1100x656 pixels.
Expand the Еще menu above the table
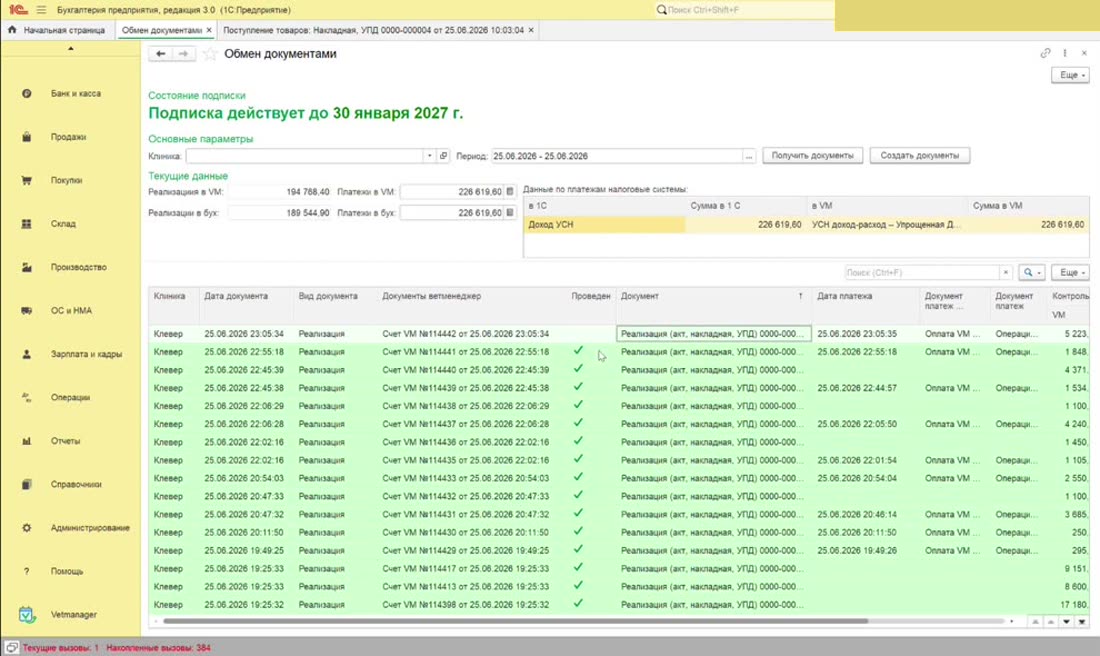click(x=1070, y=272)
